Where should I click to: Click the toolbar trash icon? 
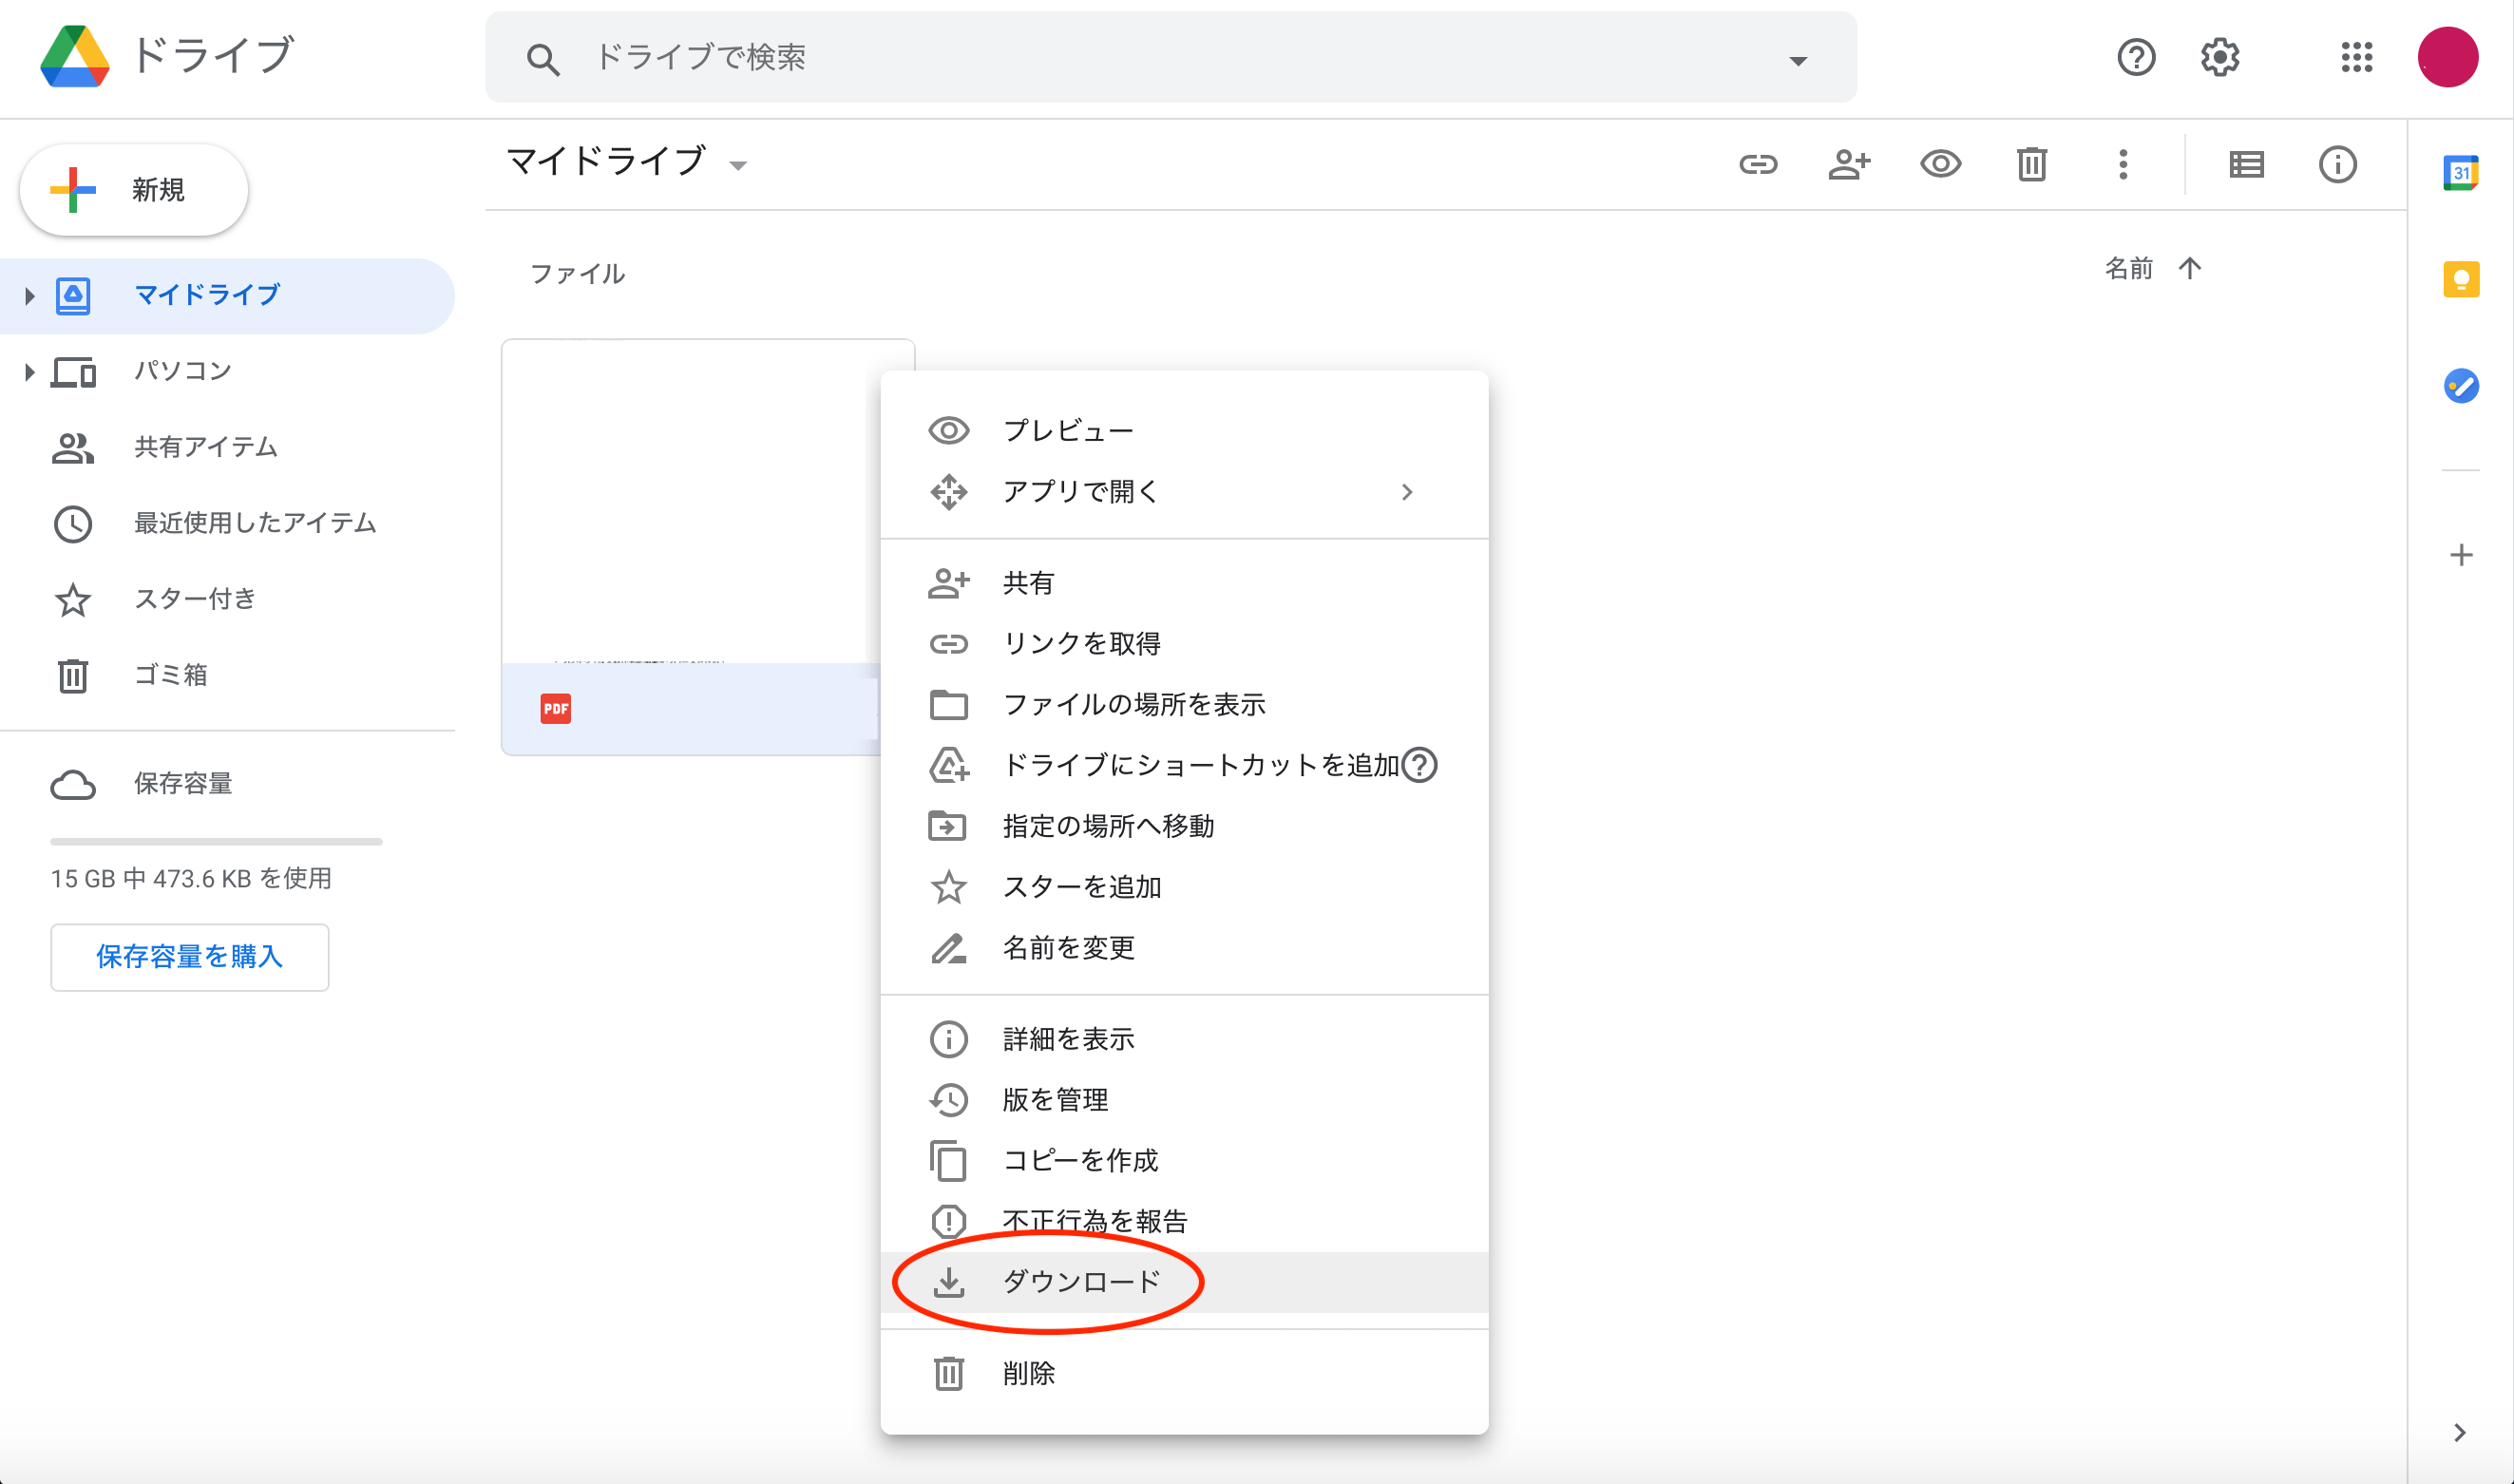pyautogui.click(x=2032, y=164)
